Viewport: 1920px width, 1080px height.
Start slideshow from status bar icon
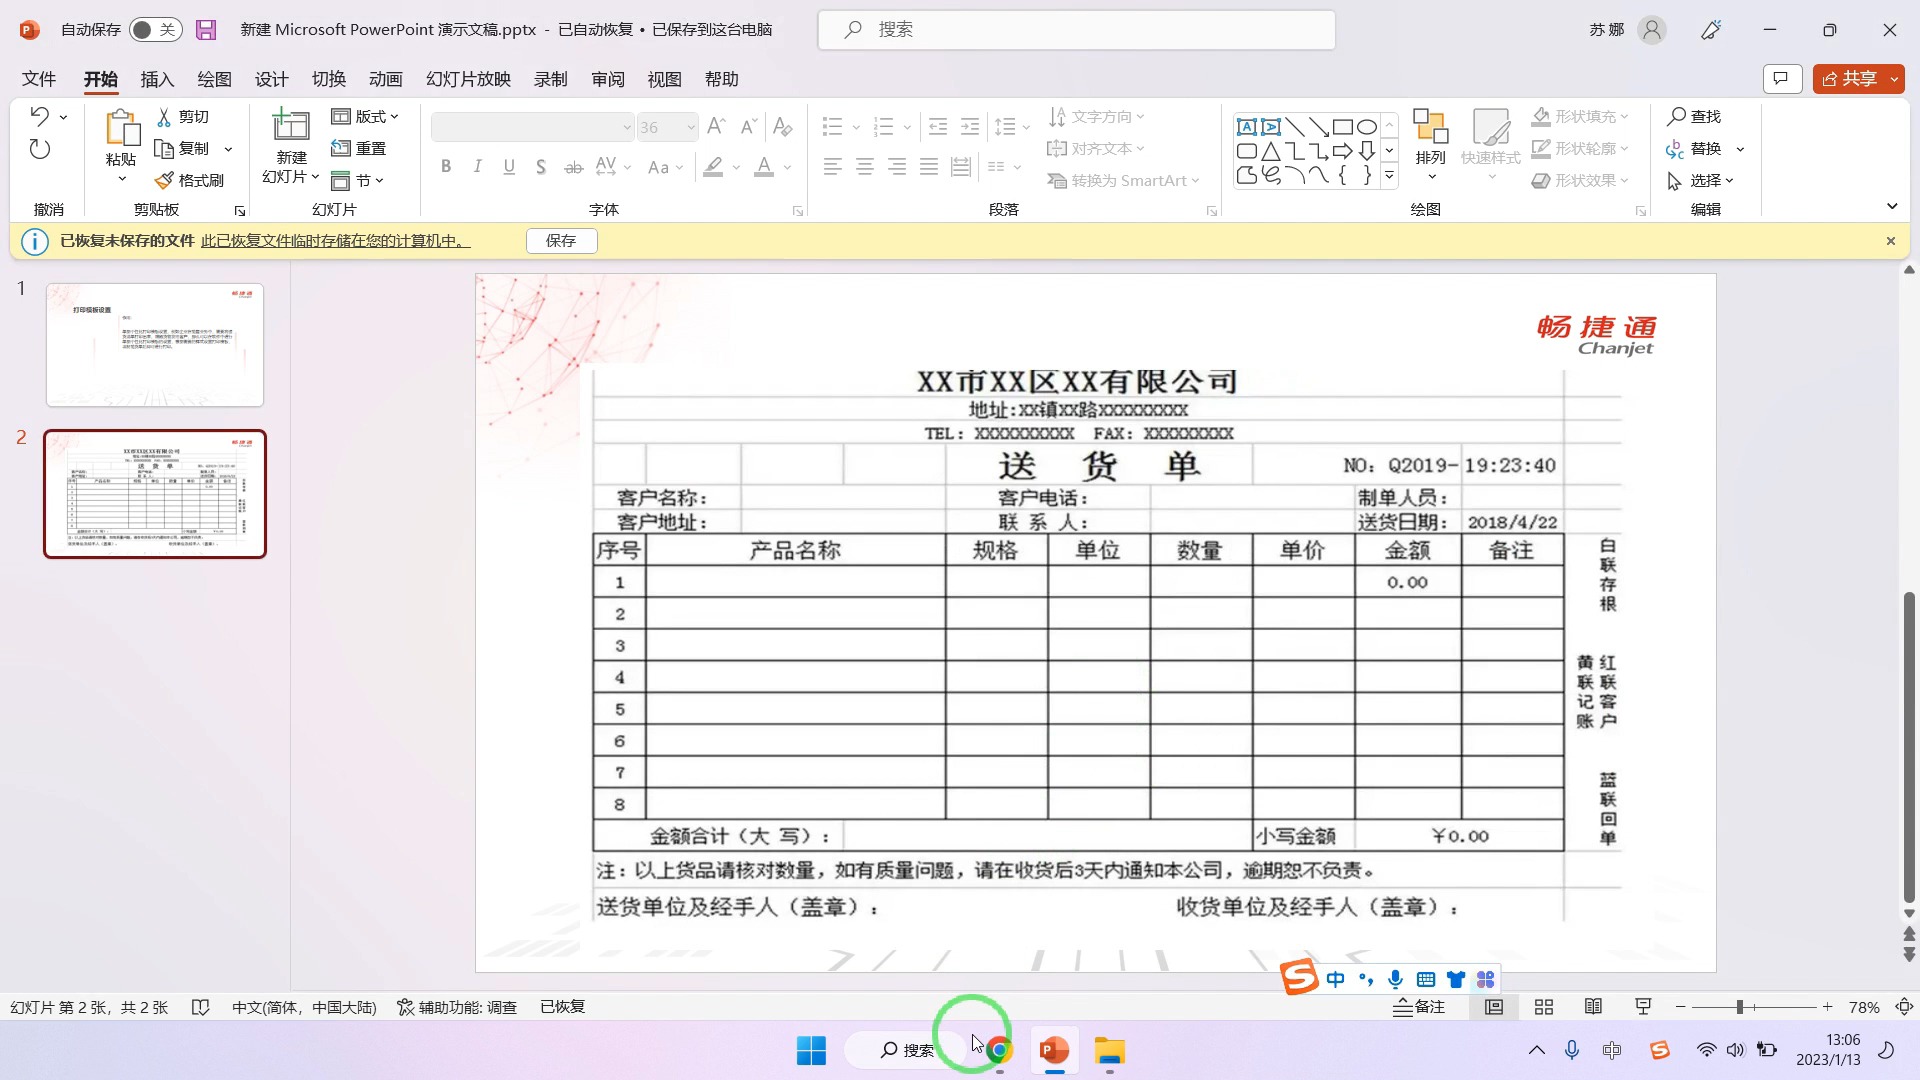(x=1643, y=1007)
